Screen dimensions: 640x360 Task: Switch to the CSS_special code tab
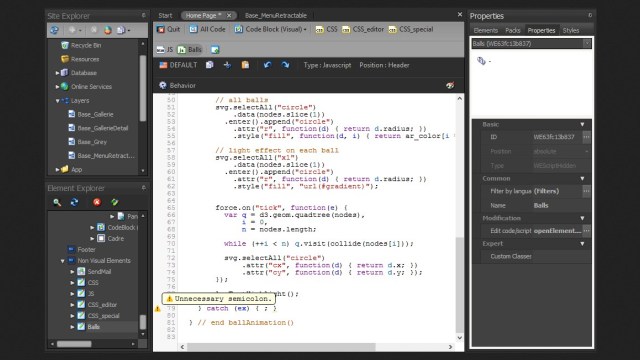(411, 29)
